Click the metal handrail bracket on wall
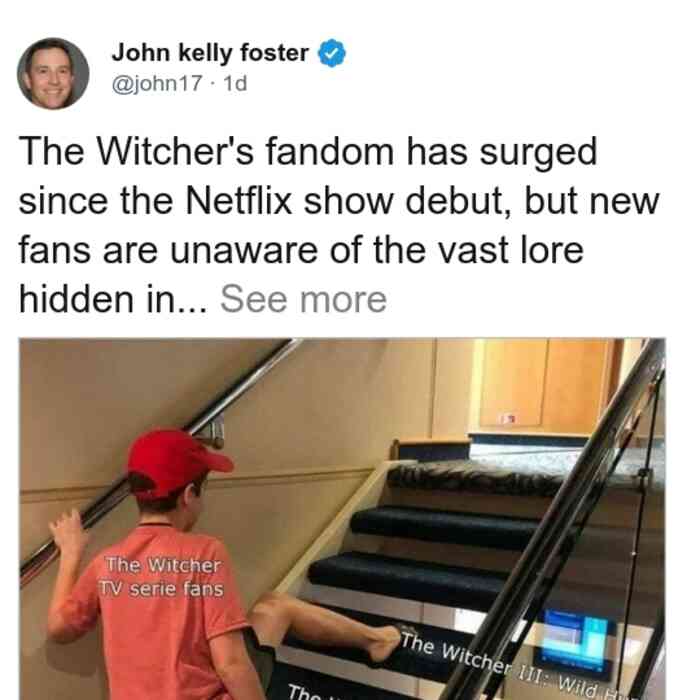This screenshot has height=700, width=700. coord(213,431)
